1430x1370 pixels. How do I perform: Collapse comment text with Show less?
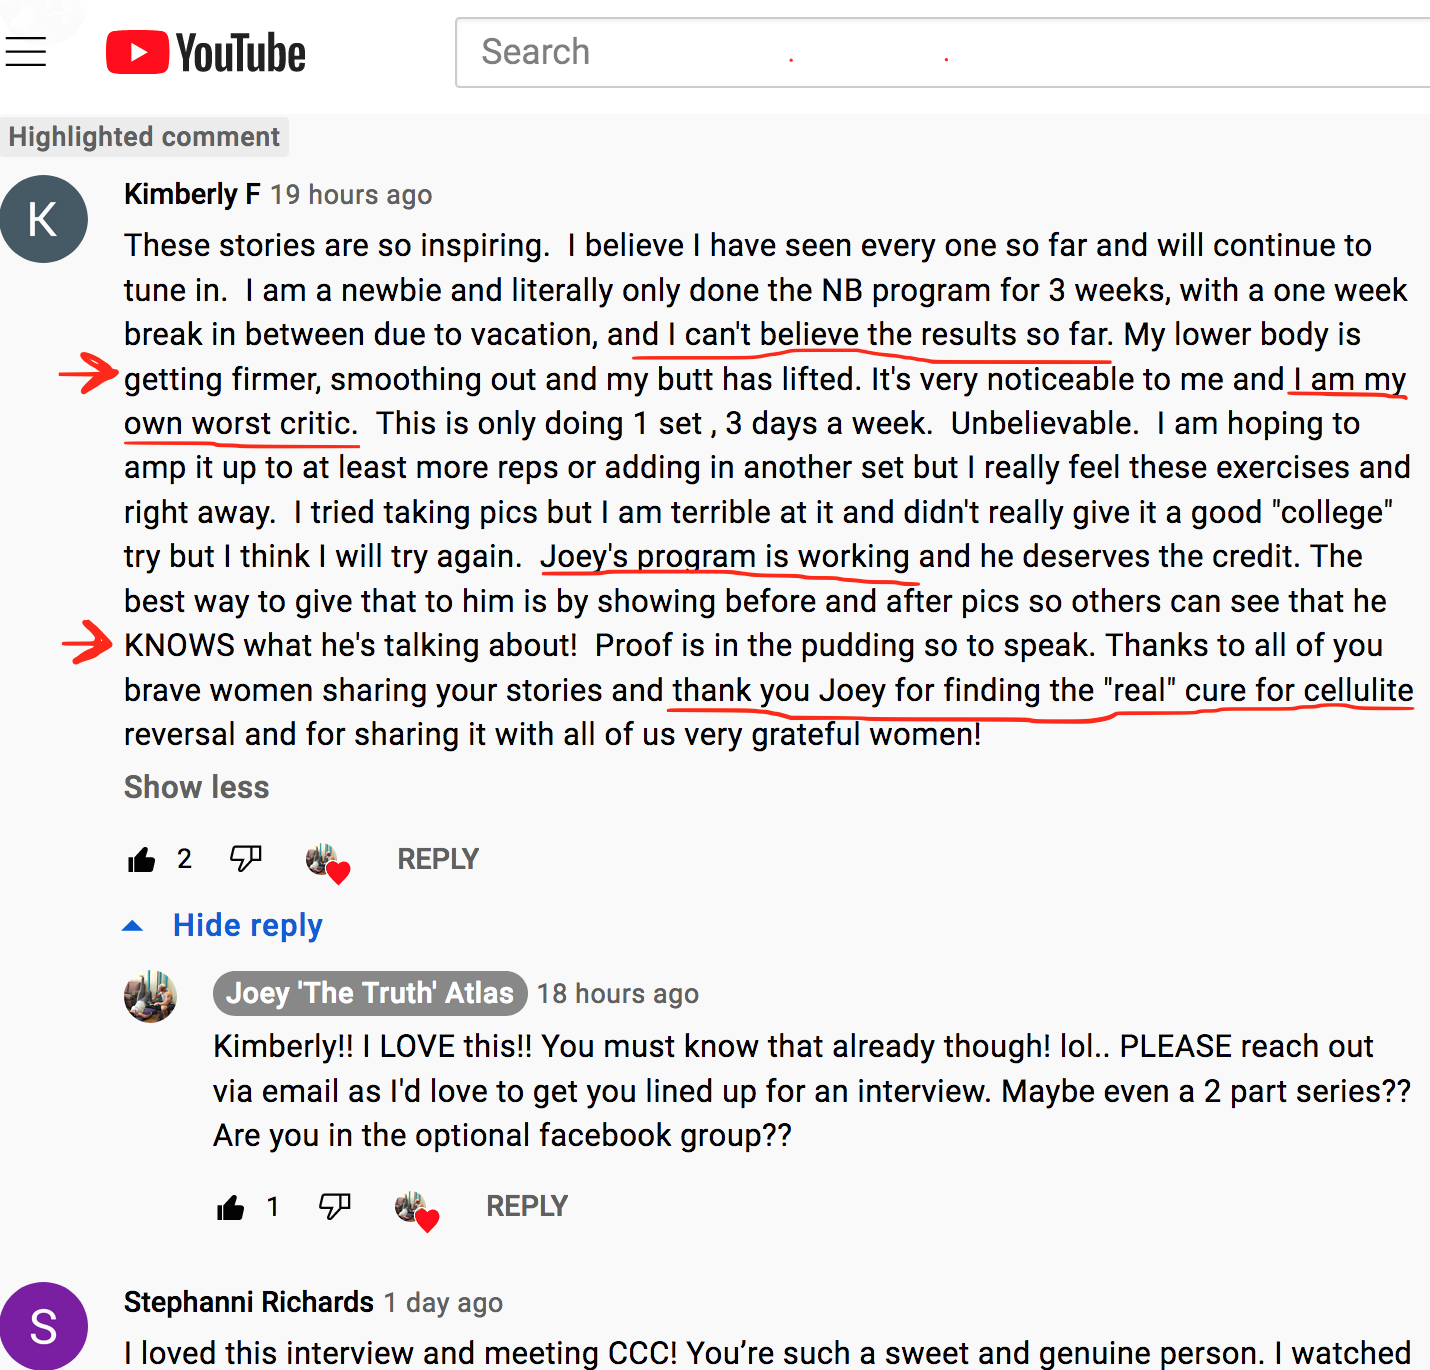[x=196, y=787]
